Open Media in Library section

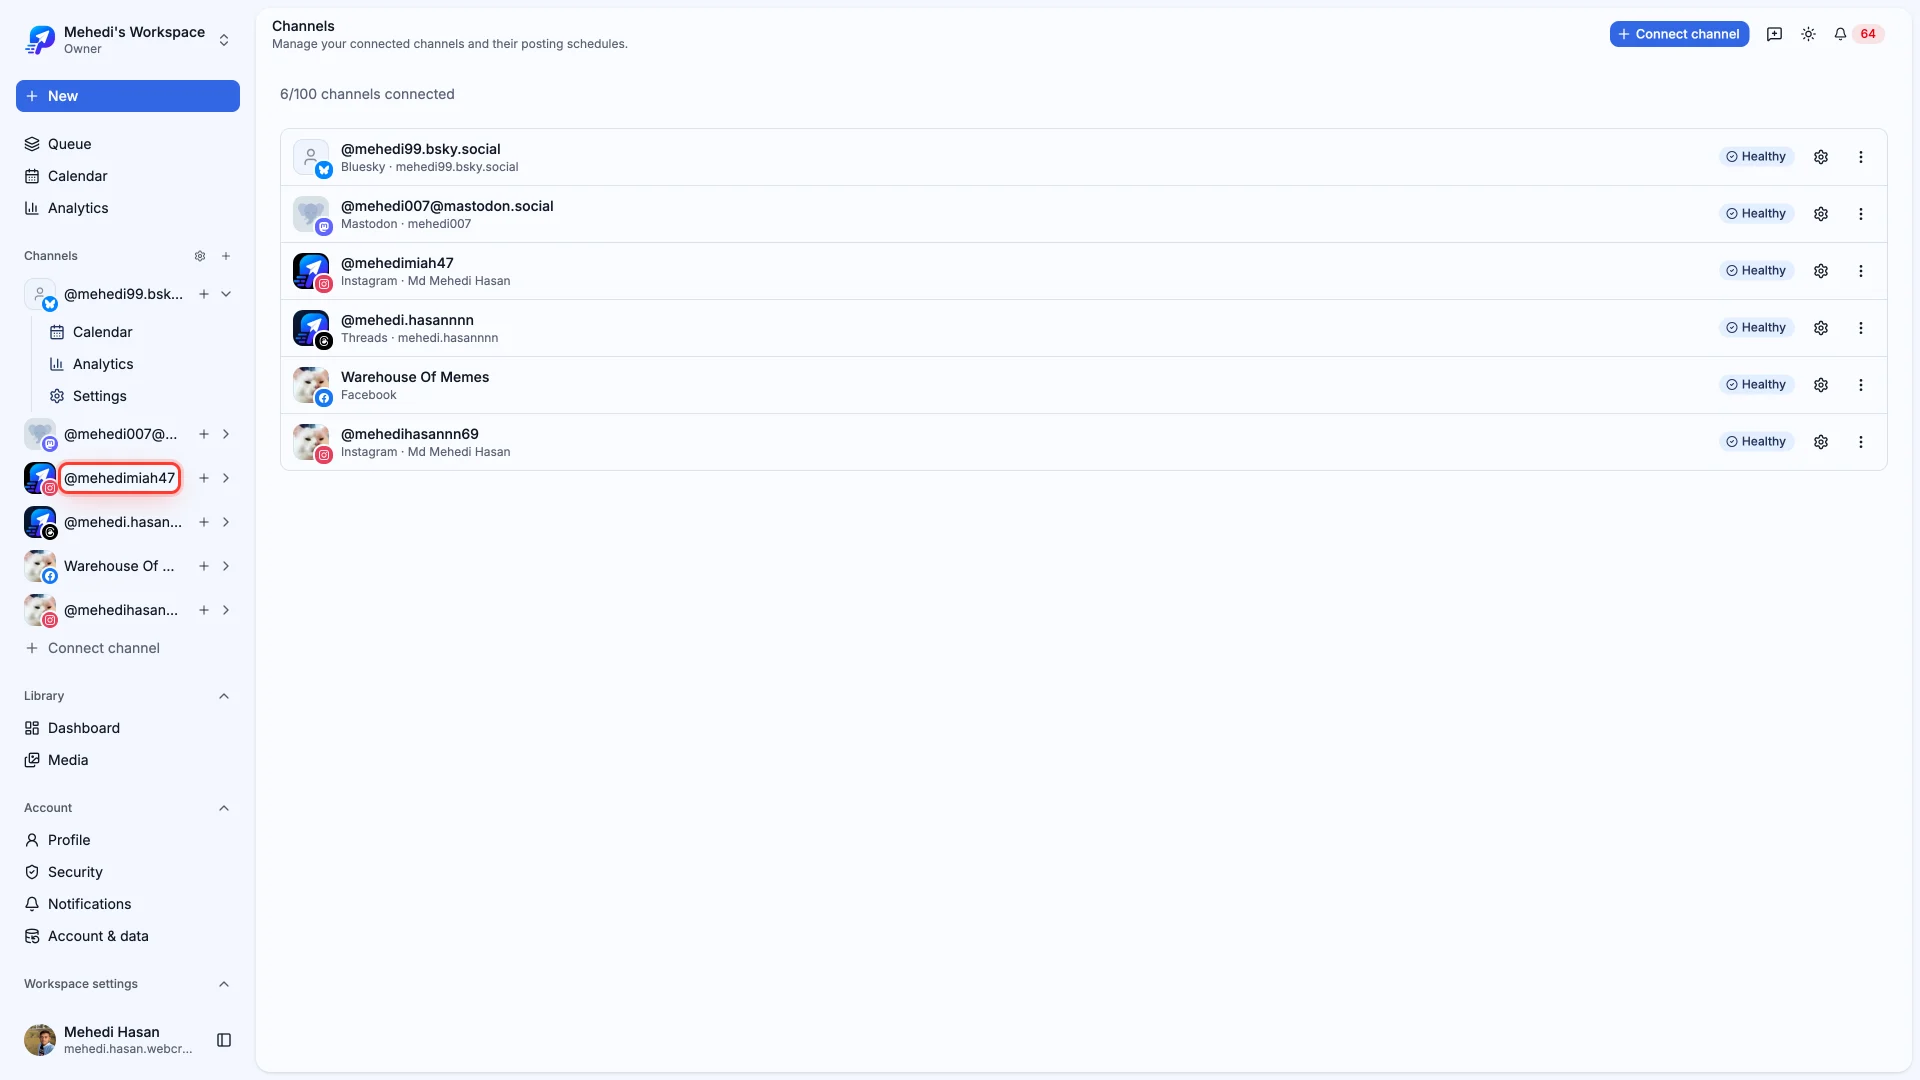(x=128, y=760)
